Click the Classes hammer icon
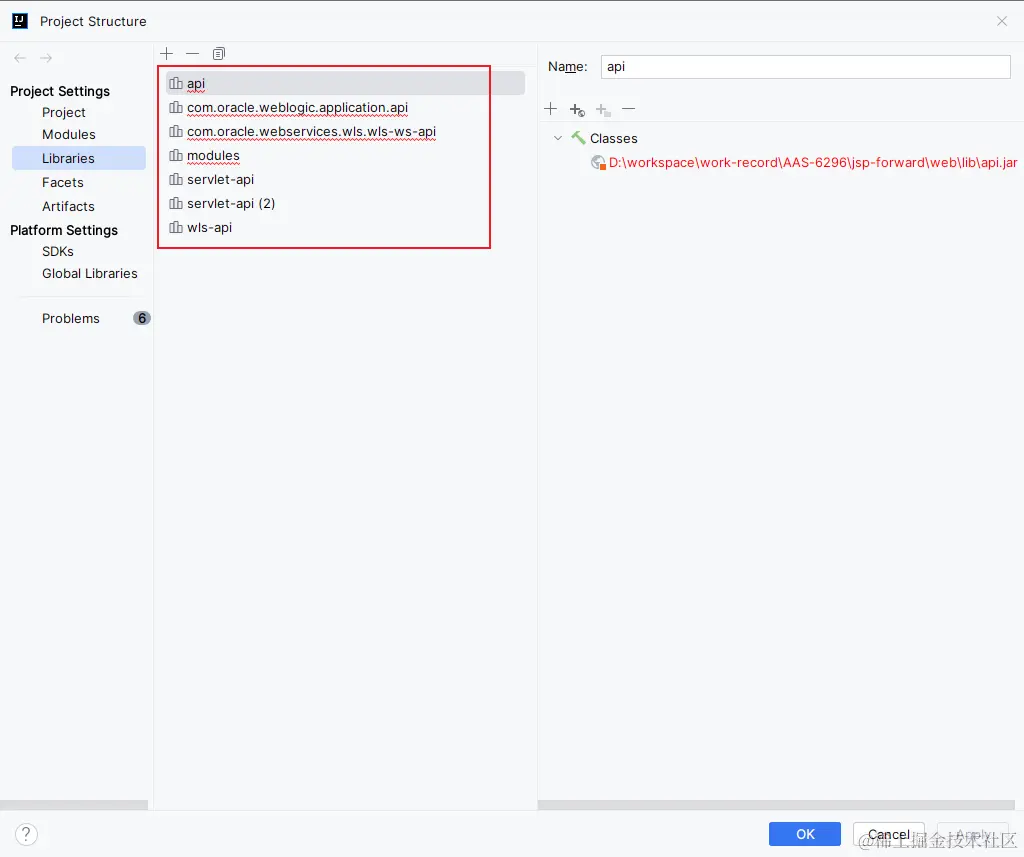This screenshot has width=1024, height=857. point(578,138)
